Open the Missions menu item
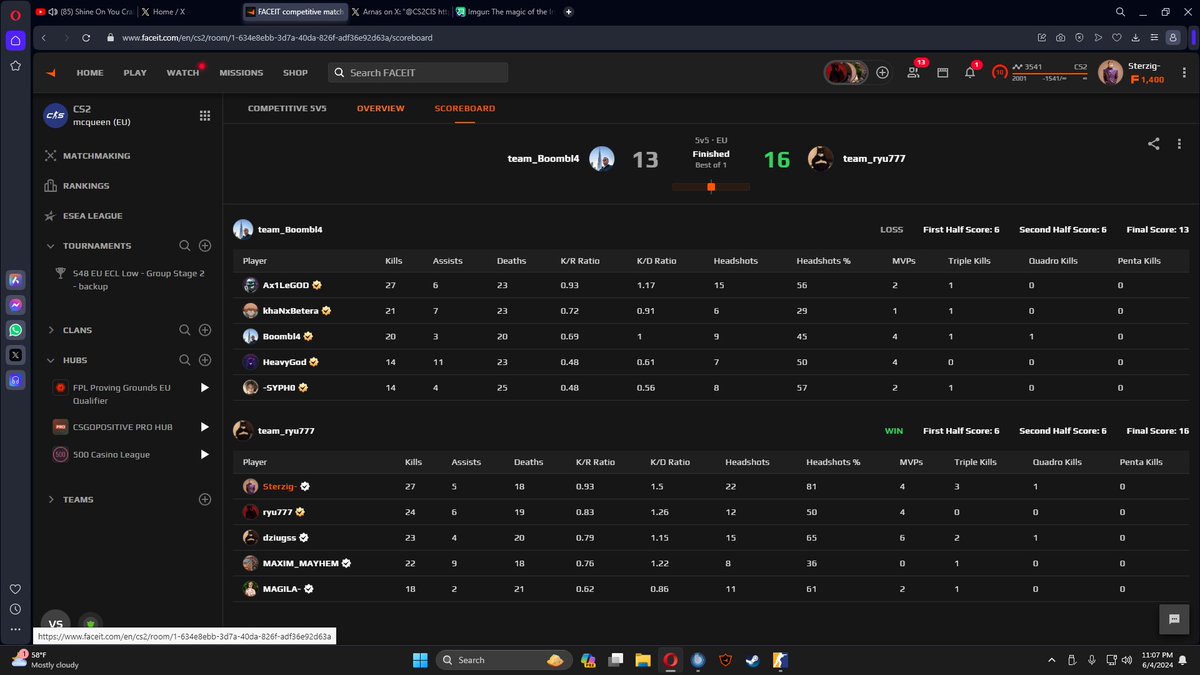1200x675 pixels. [x=241, y=73]
